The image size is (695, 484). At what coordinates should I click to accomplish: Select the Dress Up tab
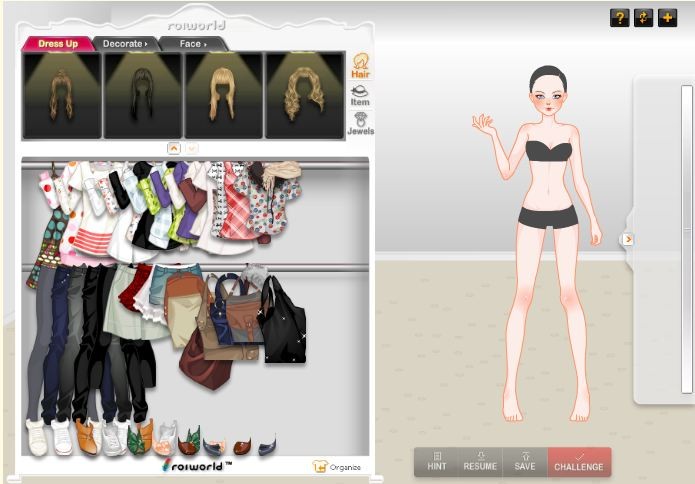[x=58, y=44]
